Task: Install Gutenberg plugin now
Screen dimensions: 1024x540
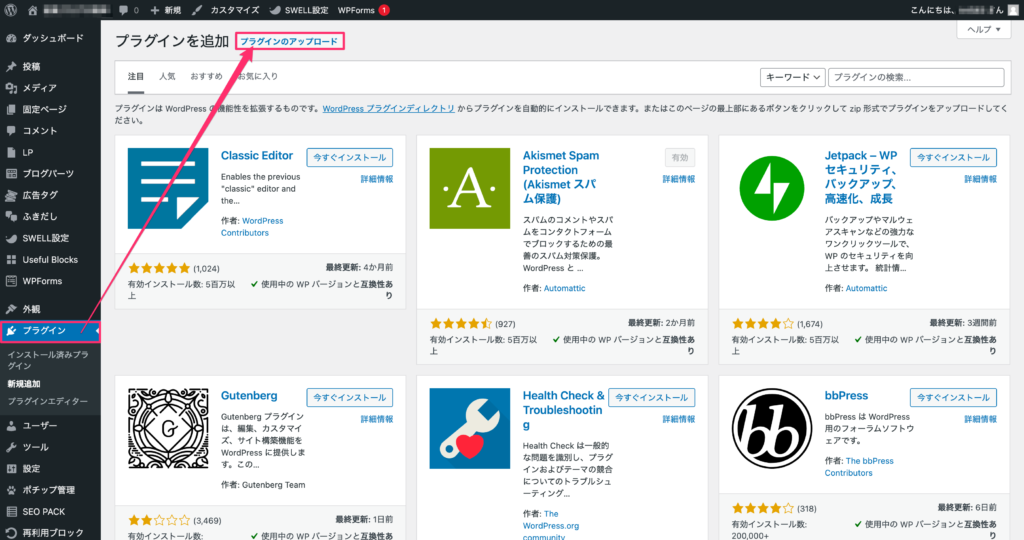Action: point(349,398)
